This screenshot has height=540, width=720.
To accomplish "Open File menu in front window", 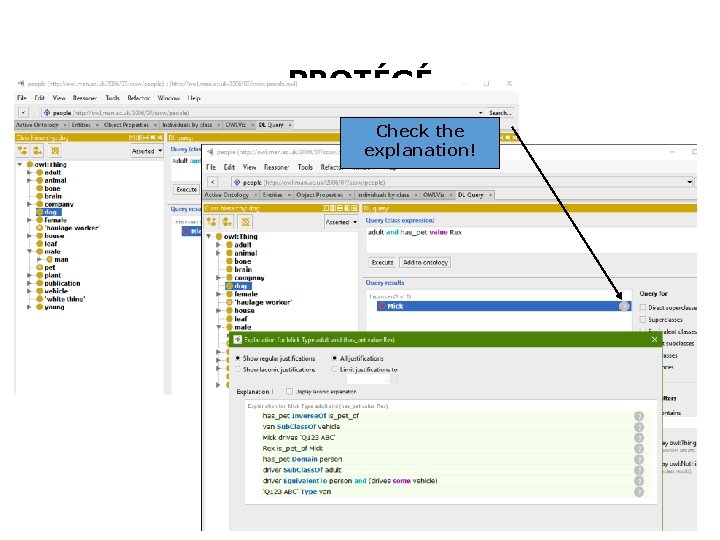I will tap(211, 167).
